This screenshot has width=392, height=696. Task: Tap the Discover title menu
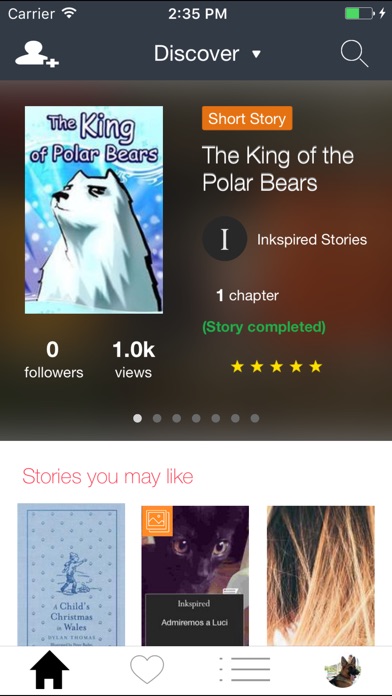pyautogui.click(x=197, y=54)
